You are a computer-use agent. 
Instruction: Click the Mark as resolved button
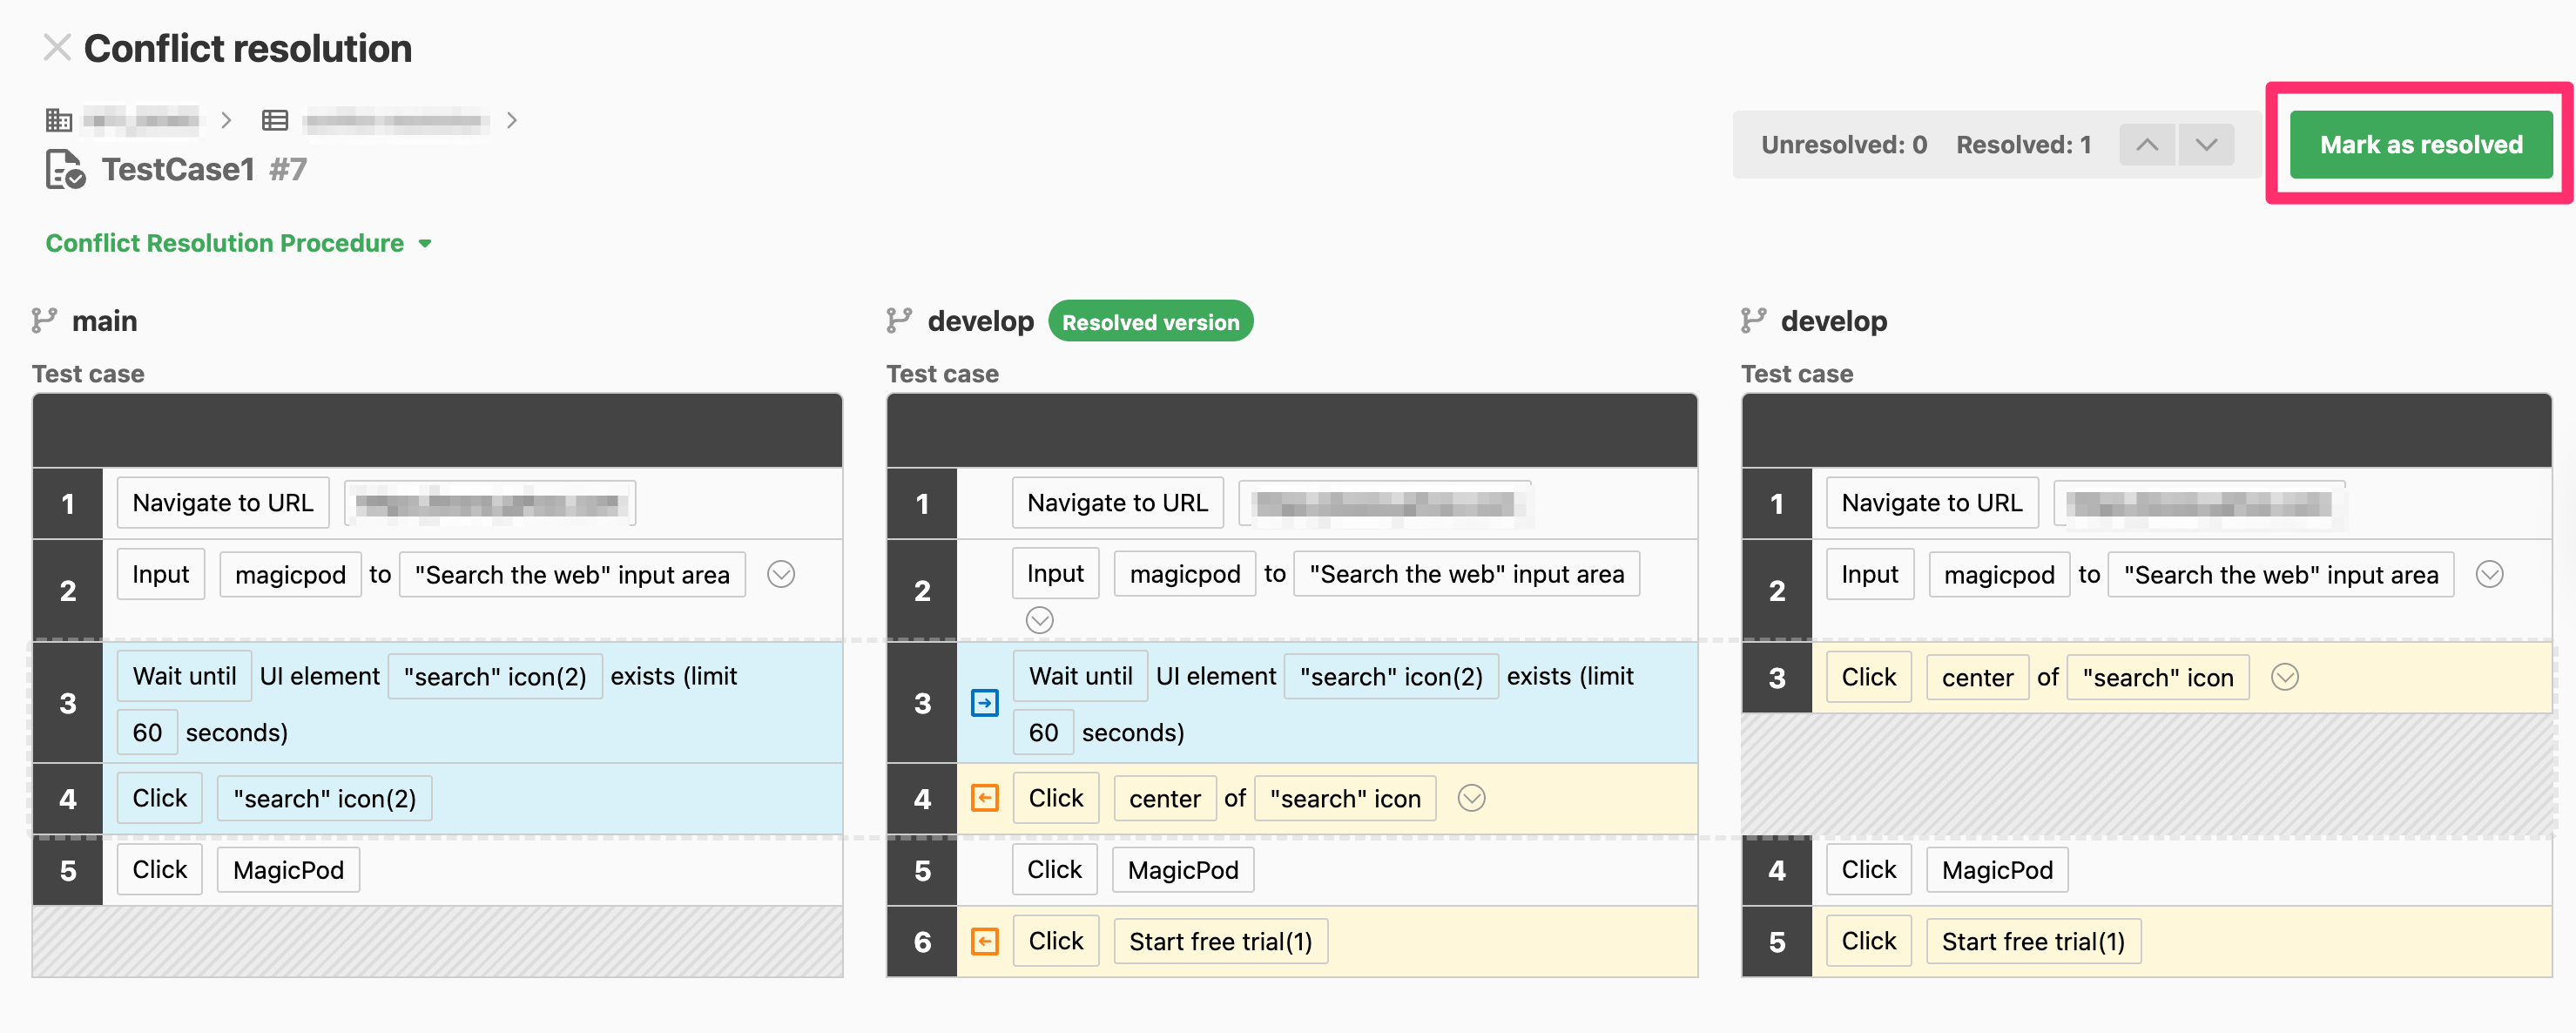point(2420,145)
